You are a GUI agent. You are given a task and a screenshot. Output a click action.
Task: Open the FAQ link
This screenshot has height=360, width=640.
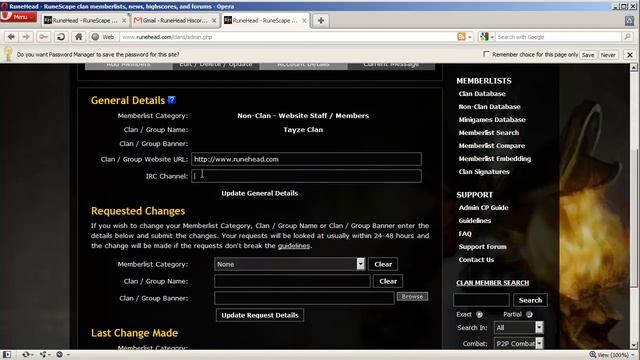(x=465, y=234)
